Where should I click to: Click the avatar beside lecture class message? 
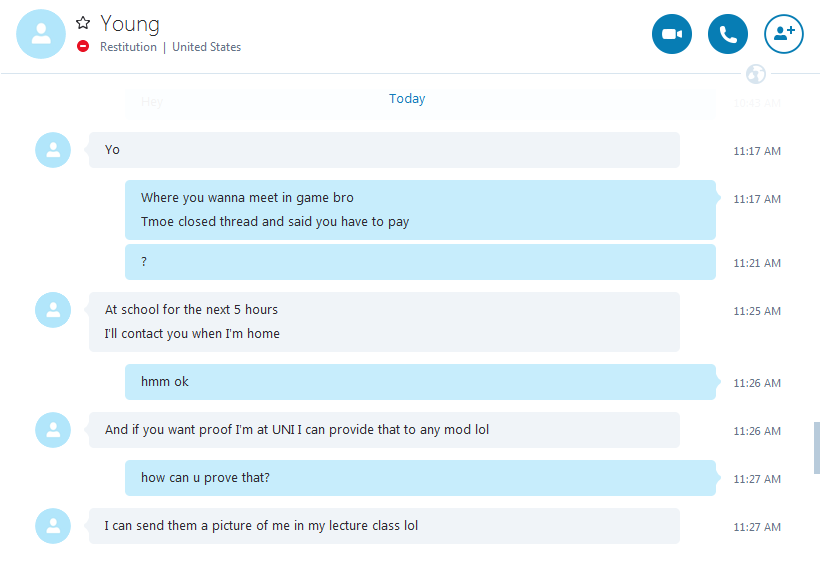(x=53, y=526)
